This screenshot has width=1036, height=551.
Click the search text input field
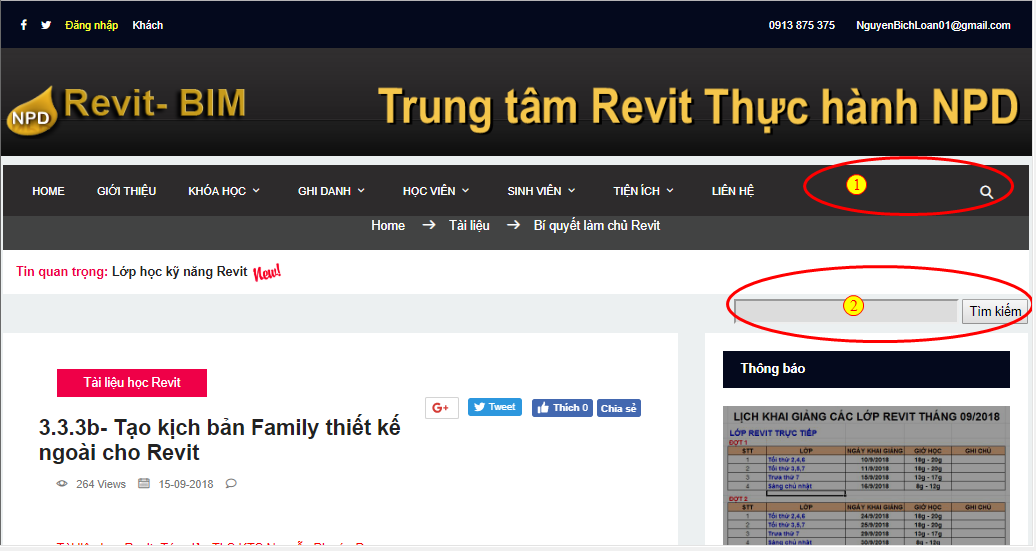846,311
